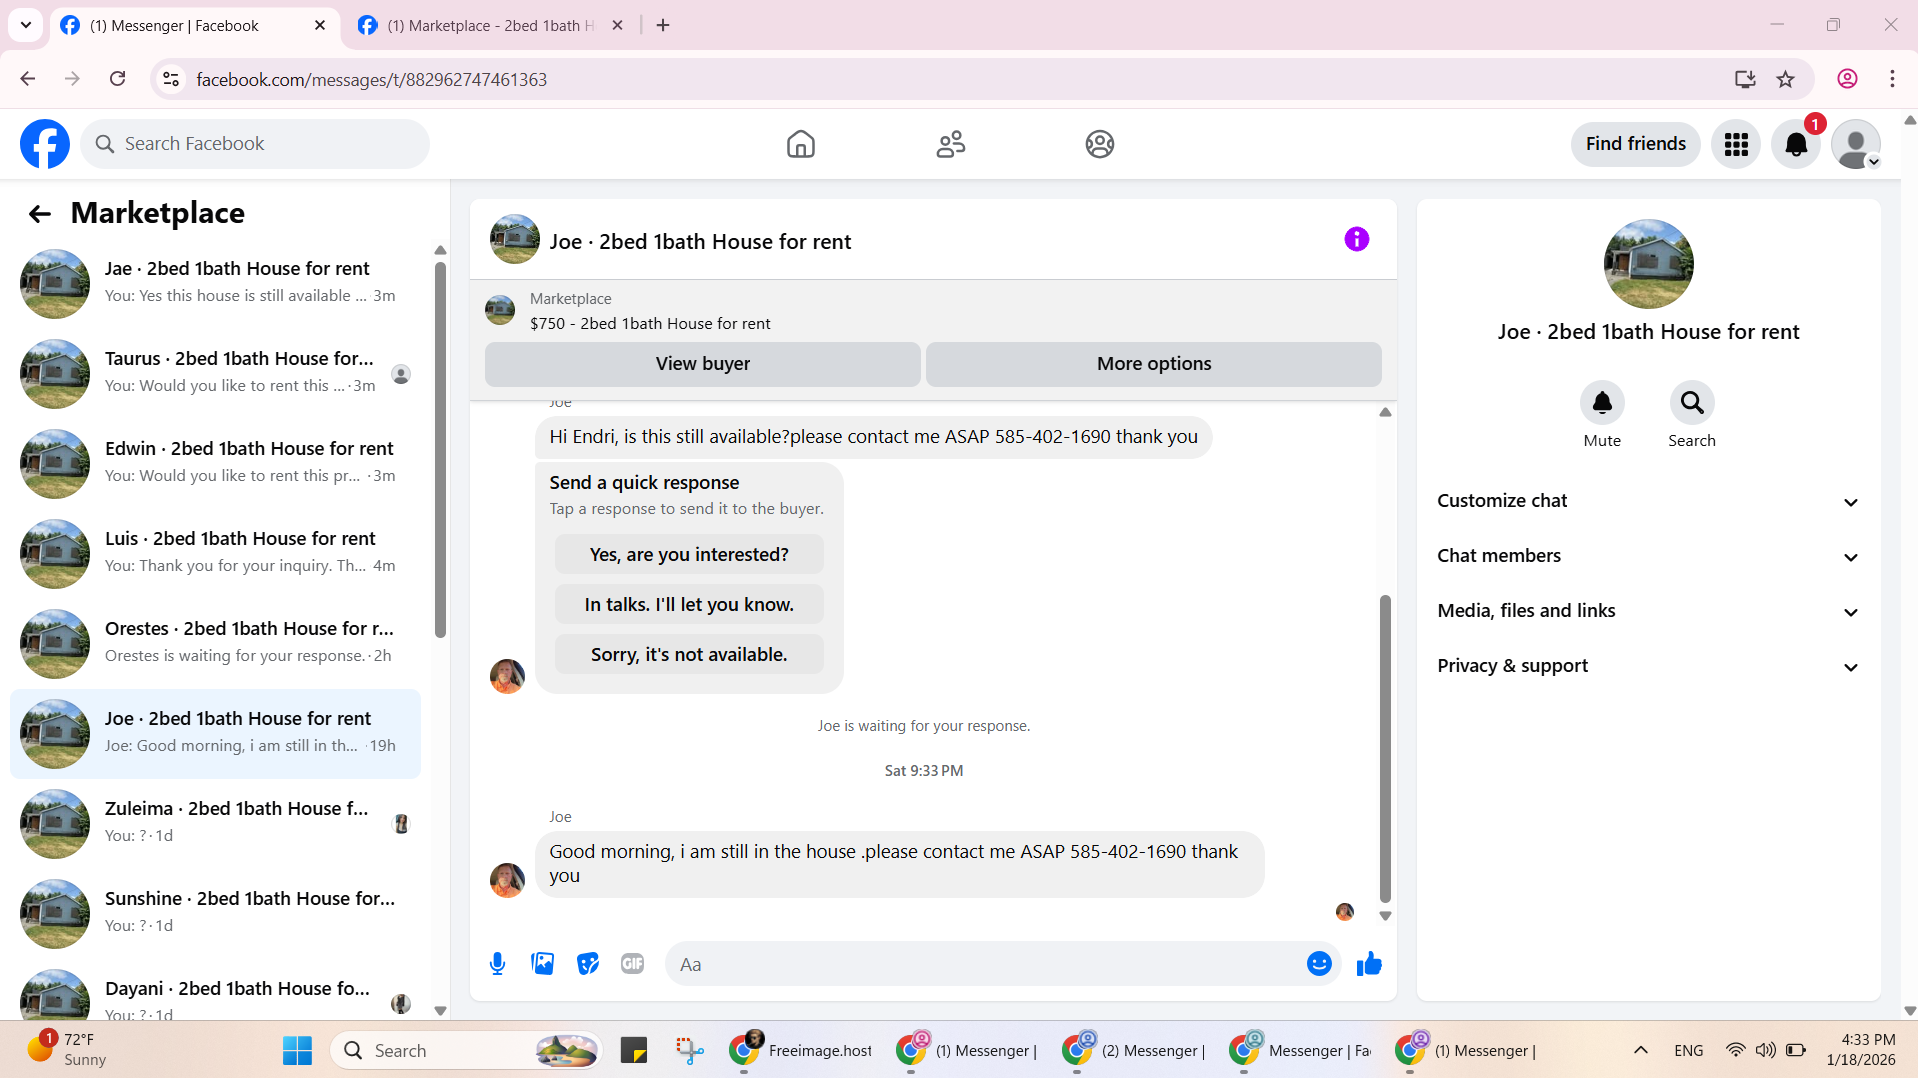Send quick reply 'Sorry, it's not available.'
Viewport: 1918px width, 1078px height.
tap(689, 654)
